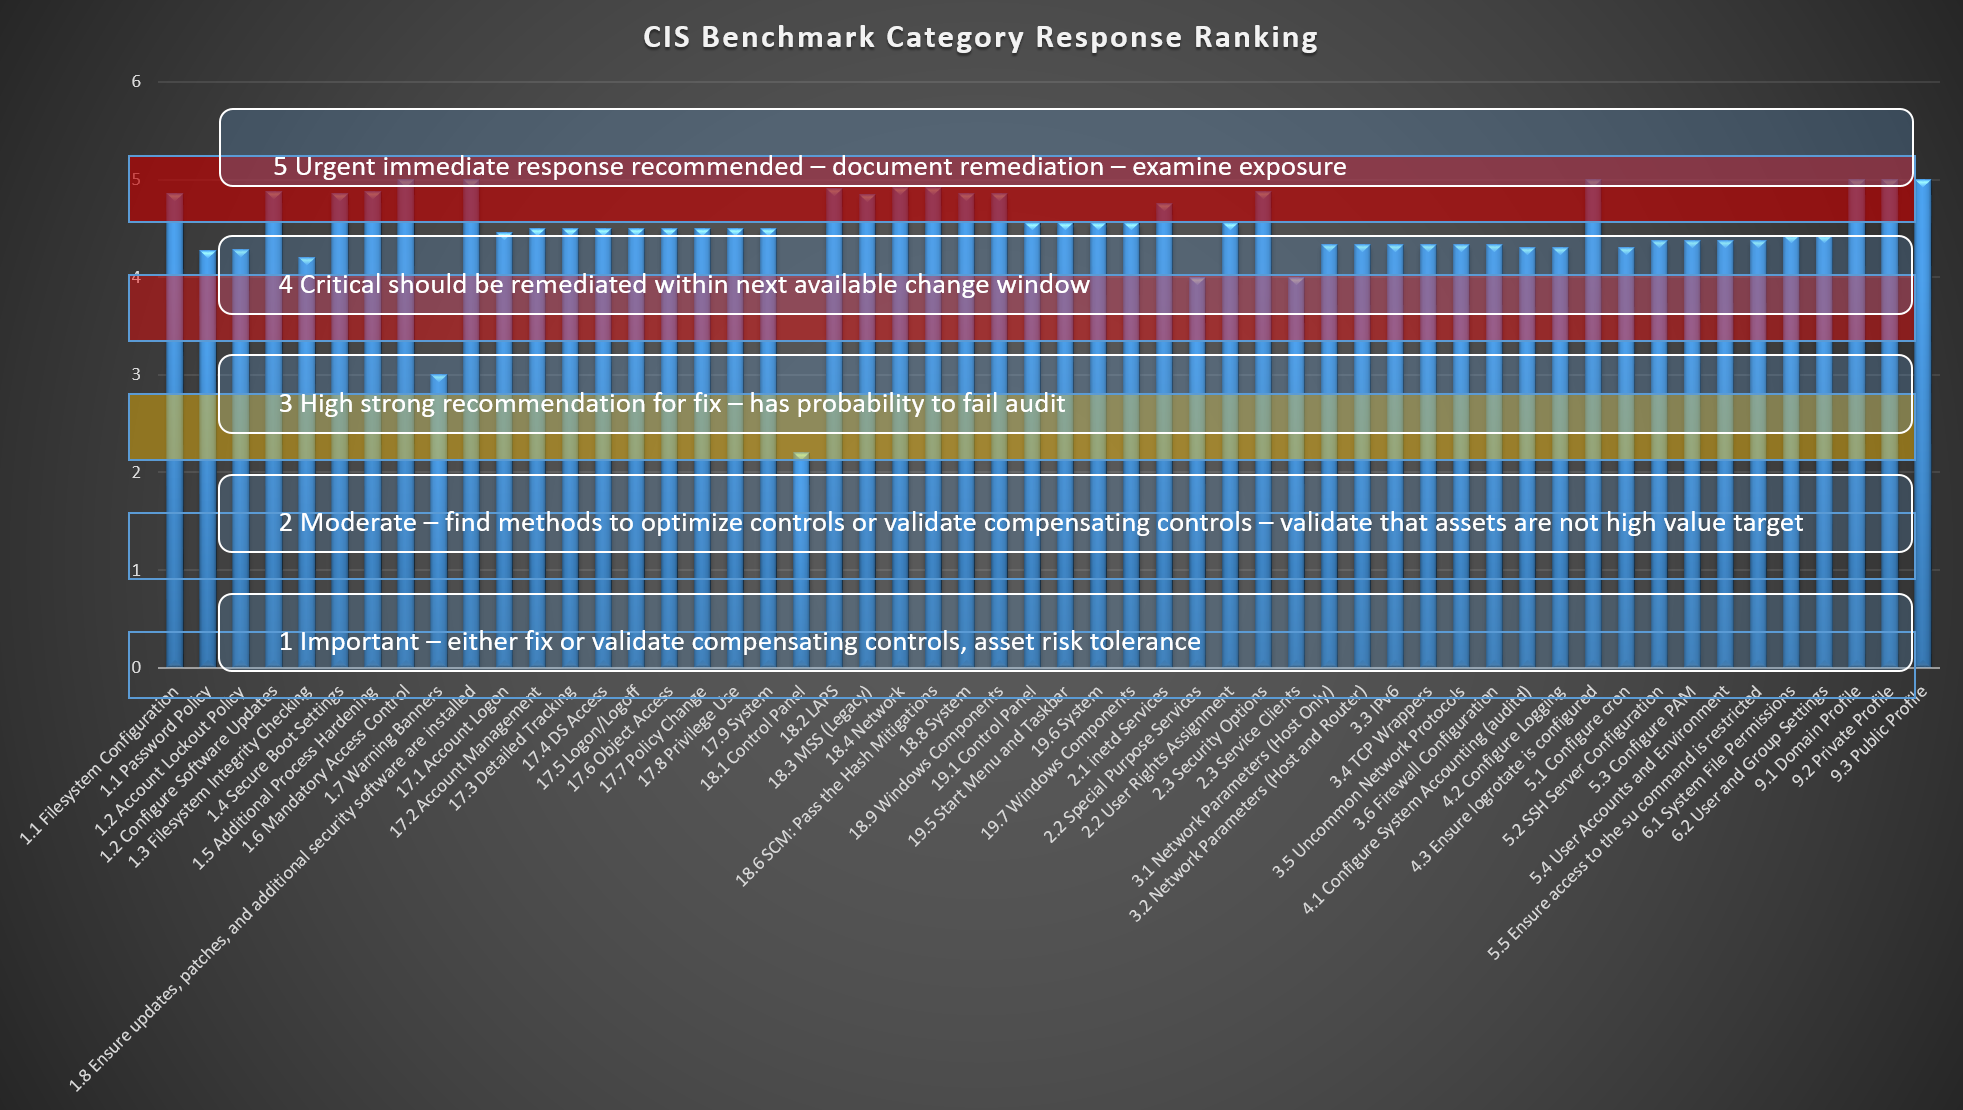The height and width of the screenshot is (1110, 1963).
Task: Click the y-axis value '2'
Action: pyautogui.click(x=136, y=472)
